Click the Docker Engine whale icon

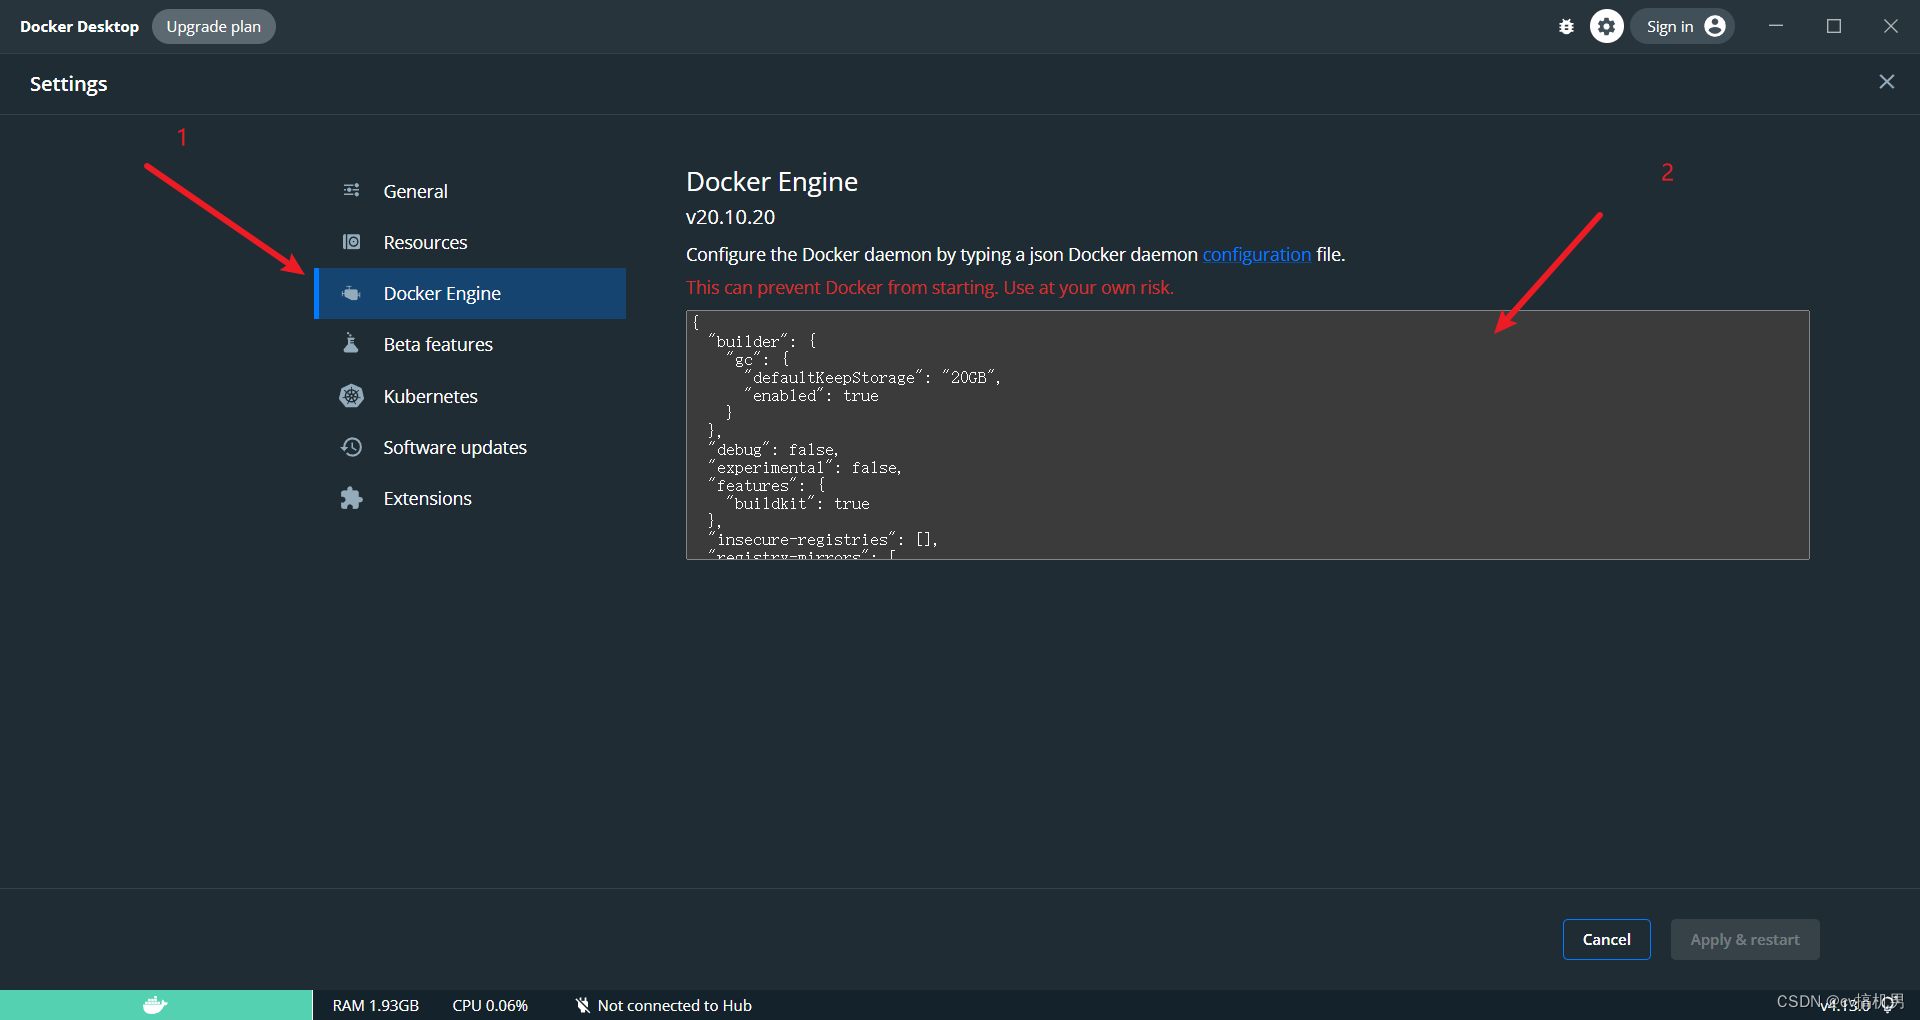point(352,293)
